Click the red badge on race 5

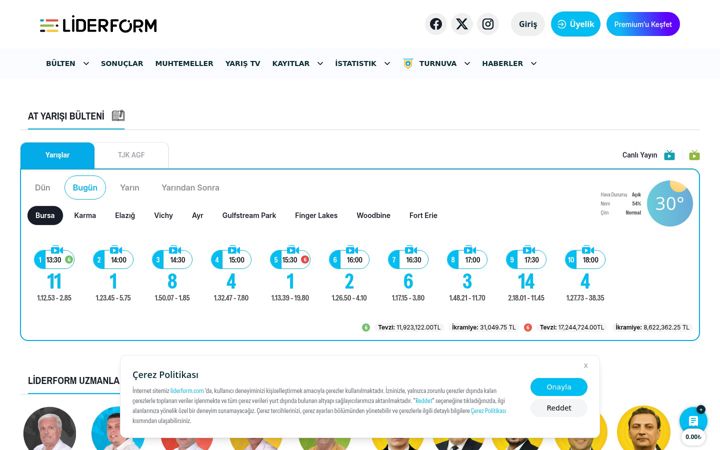[x=305, y=259]
